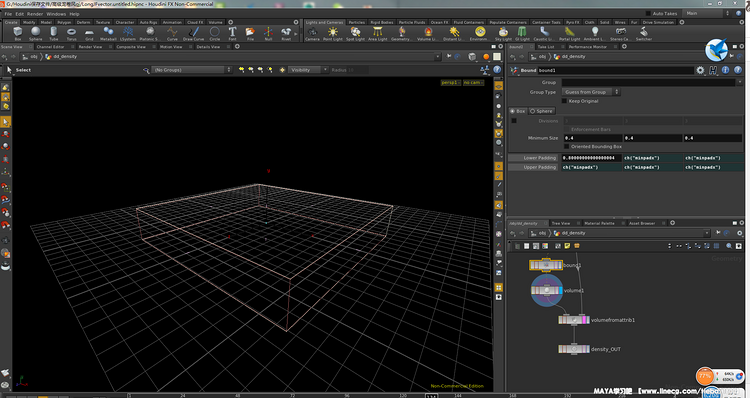750x398 pixels.
Task: Open the Visibility dropdown in viewport toolbar
Action: point(308,70)
